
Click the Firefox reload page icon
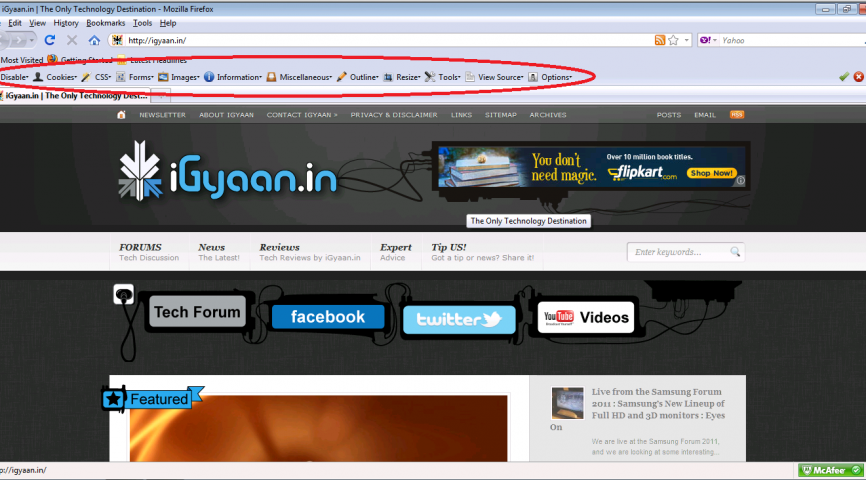(x=50, y=40)
